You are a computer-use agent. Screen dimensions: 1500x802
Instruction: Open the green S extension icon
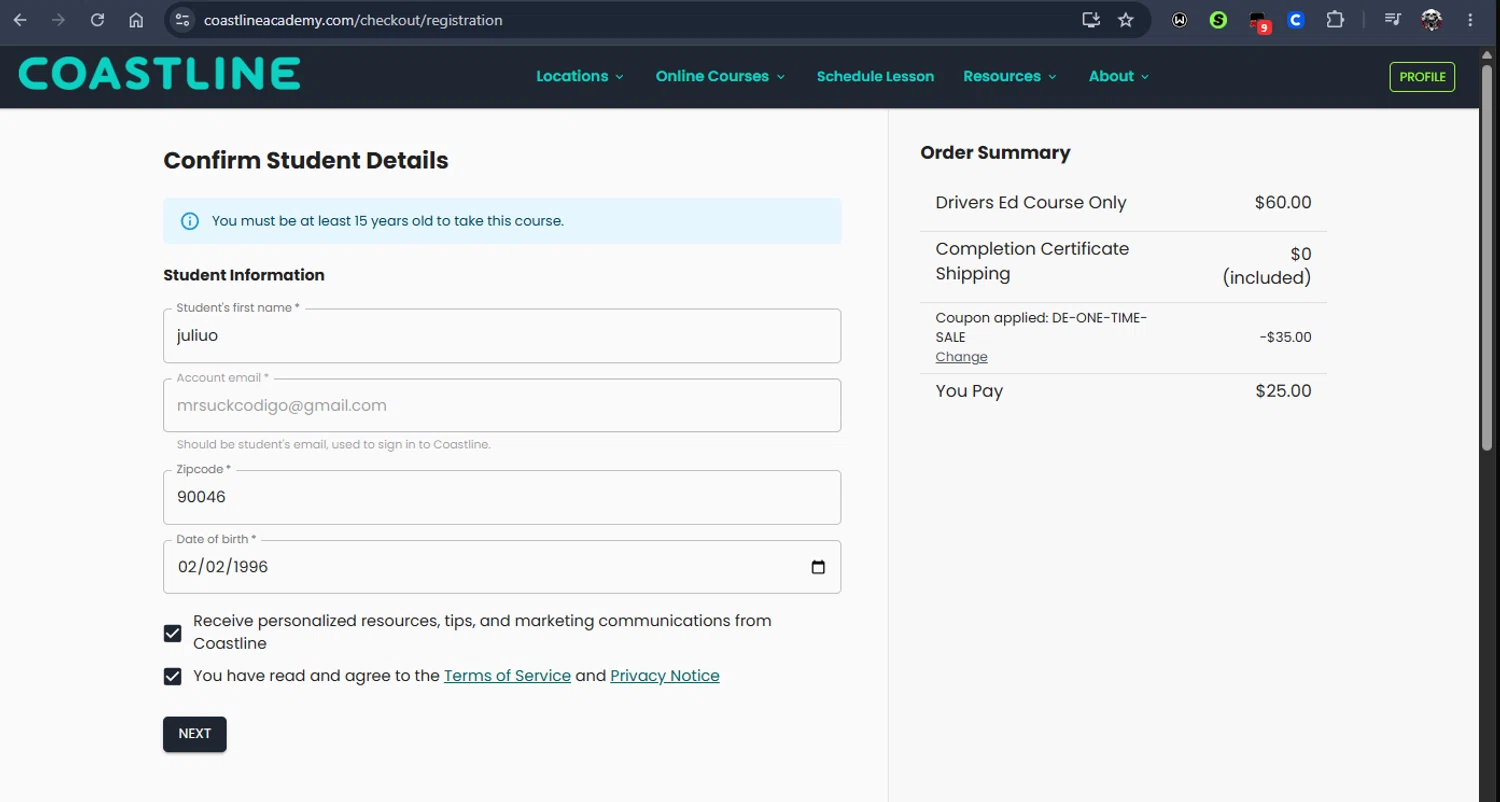(1218, 20)
